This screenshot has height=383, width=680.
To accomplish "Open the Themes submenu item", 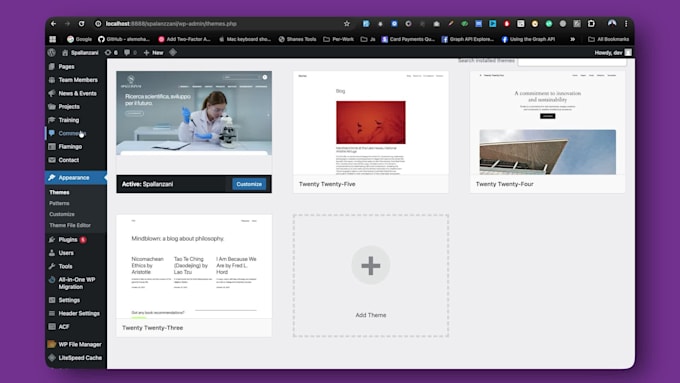I will point(59,192).
